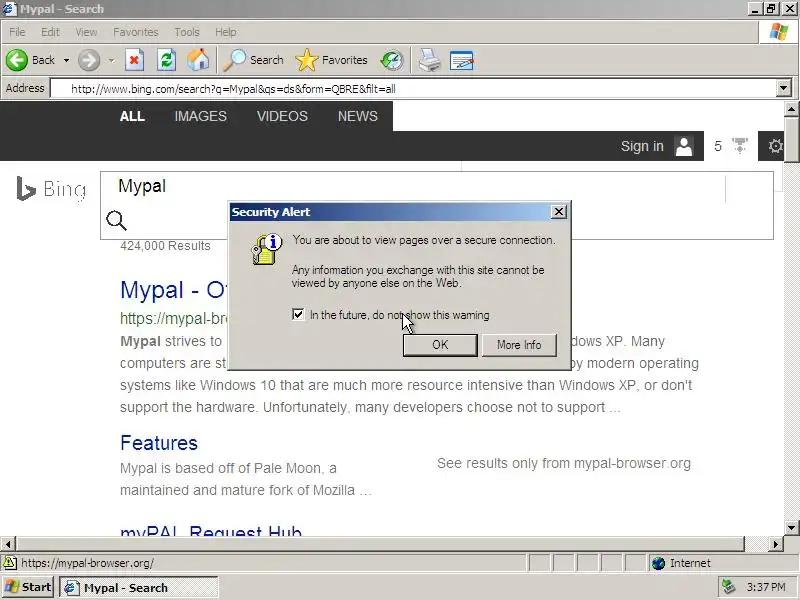Viewport: 800px width, 600px height.
Task: Click the "424,000 Results" text
Action: click(x=165, y=246)
